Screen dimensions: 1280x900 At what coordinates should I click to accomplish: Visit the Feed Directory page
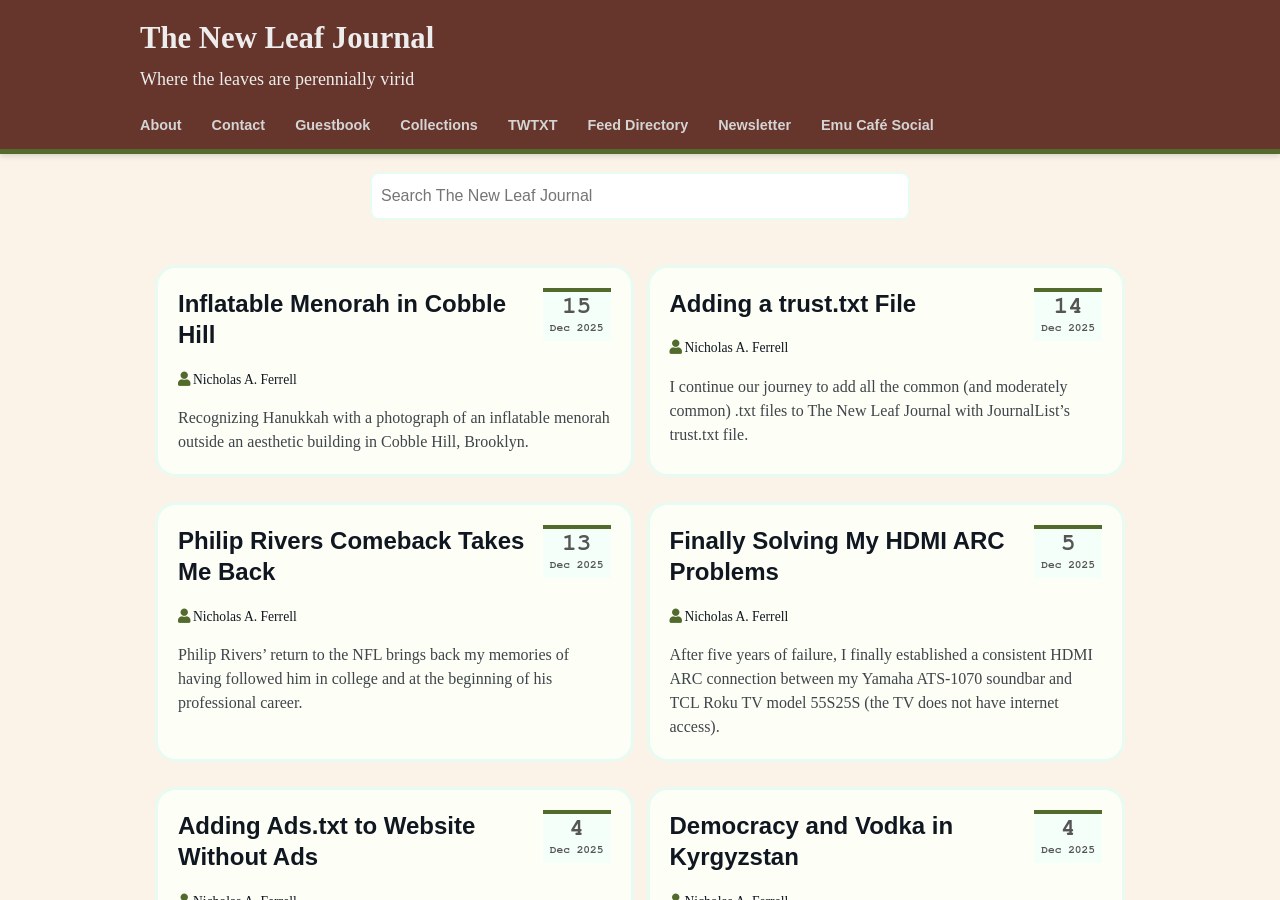pyautogui.click(x=637, y=125)
